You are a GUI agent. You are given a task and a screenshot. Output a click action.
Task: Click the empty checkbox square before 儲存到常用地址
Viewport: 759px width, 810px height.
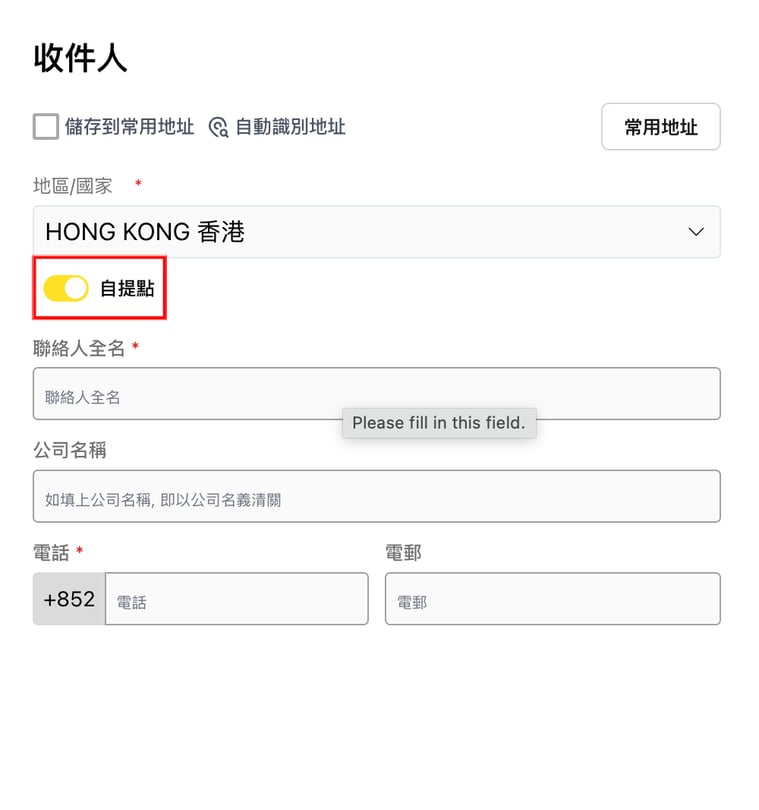point(44,126)
